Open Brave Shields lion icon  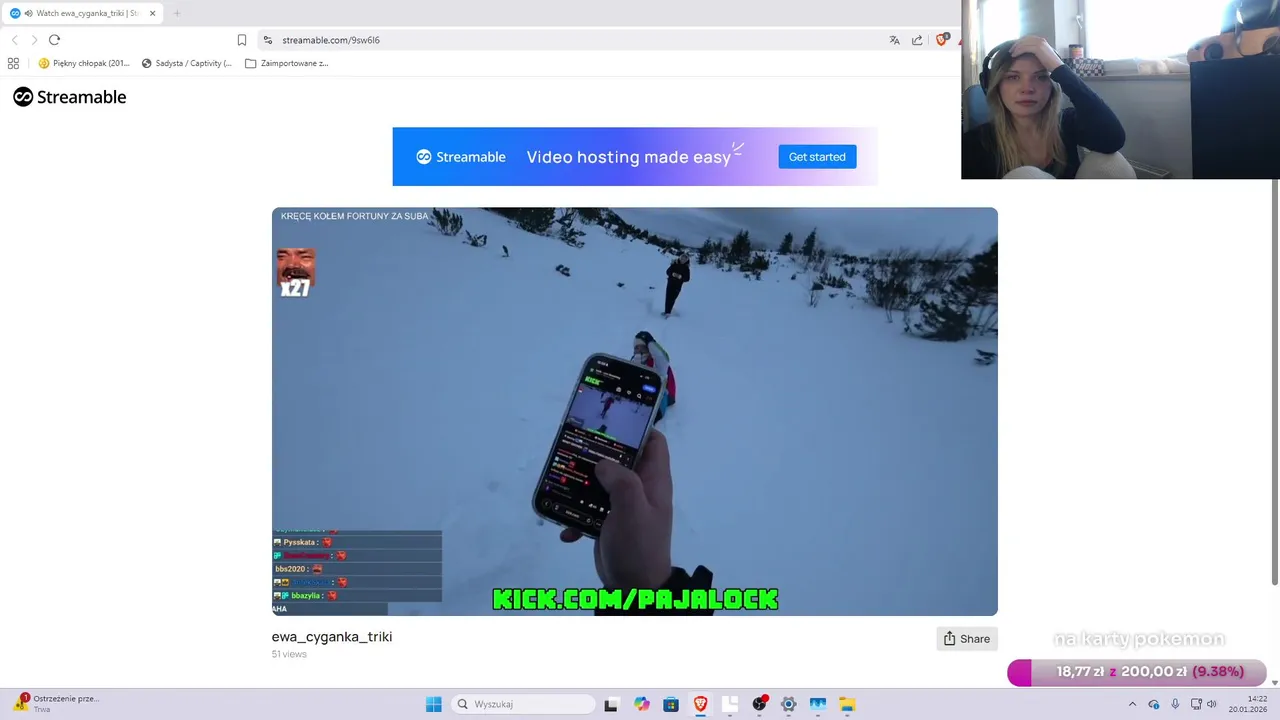tap(941, 40)
